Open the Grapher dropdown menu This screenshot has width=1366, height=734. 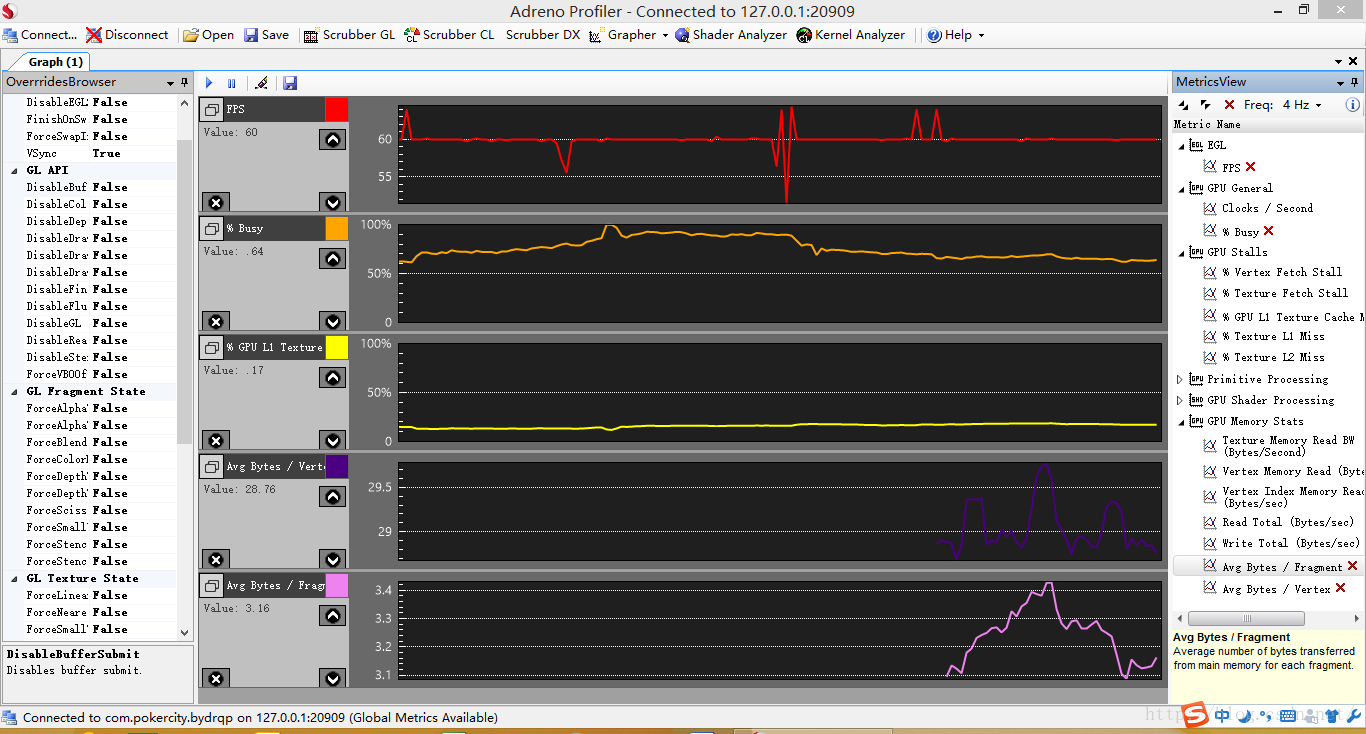629,34
